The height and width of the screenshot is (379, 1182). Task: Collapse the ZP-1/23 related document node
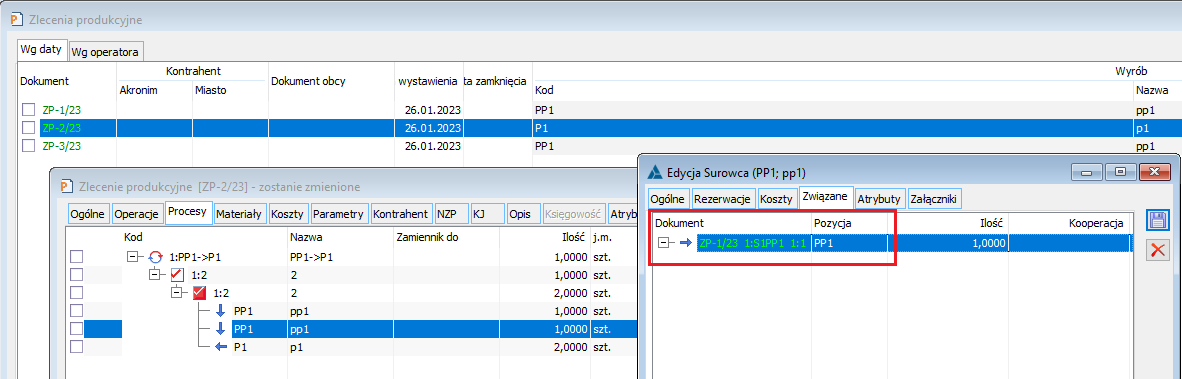tap(663, 243)
